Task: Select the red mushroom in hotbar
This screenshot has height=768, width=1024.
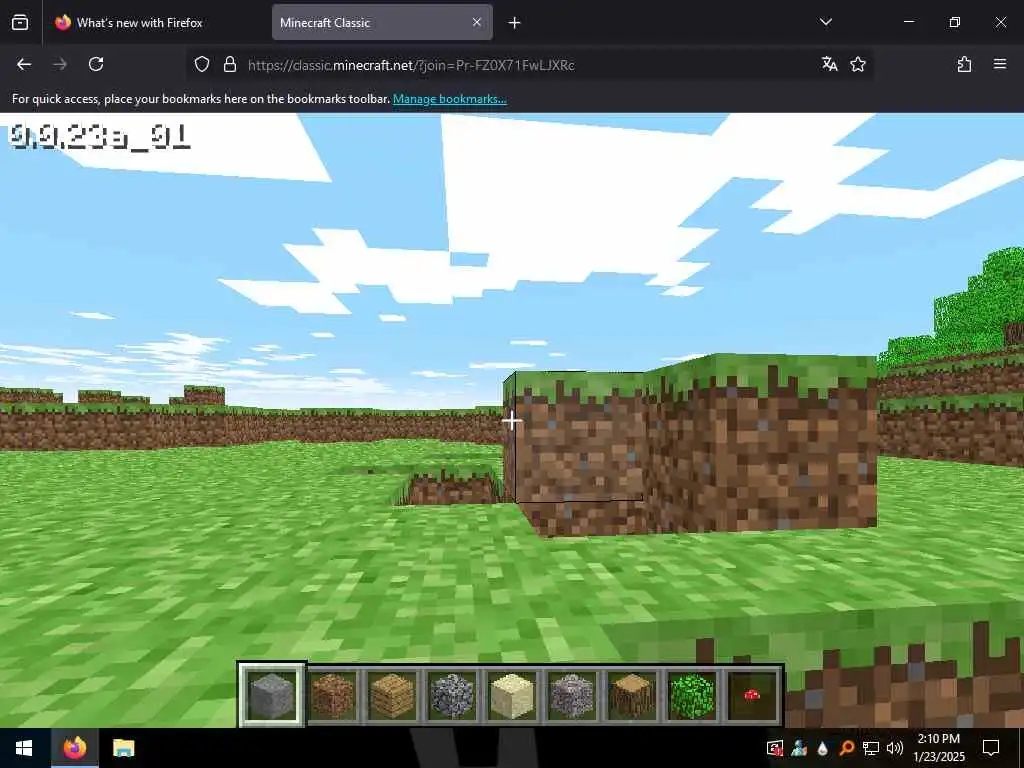Action: 752,696
